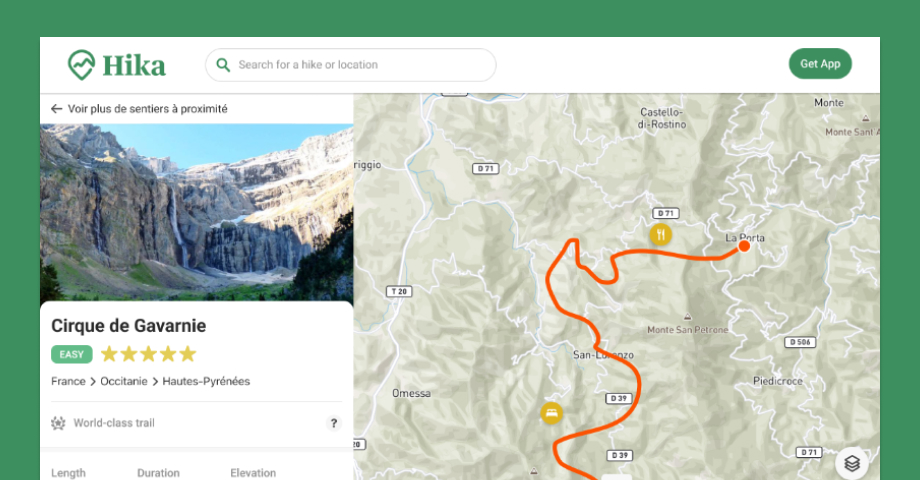Click the Get App button

coord(820,64)
